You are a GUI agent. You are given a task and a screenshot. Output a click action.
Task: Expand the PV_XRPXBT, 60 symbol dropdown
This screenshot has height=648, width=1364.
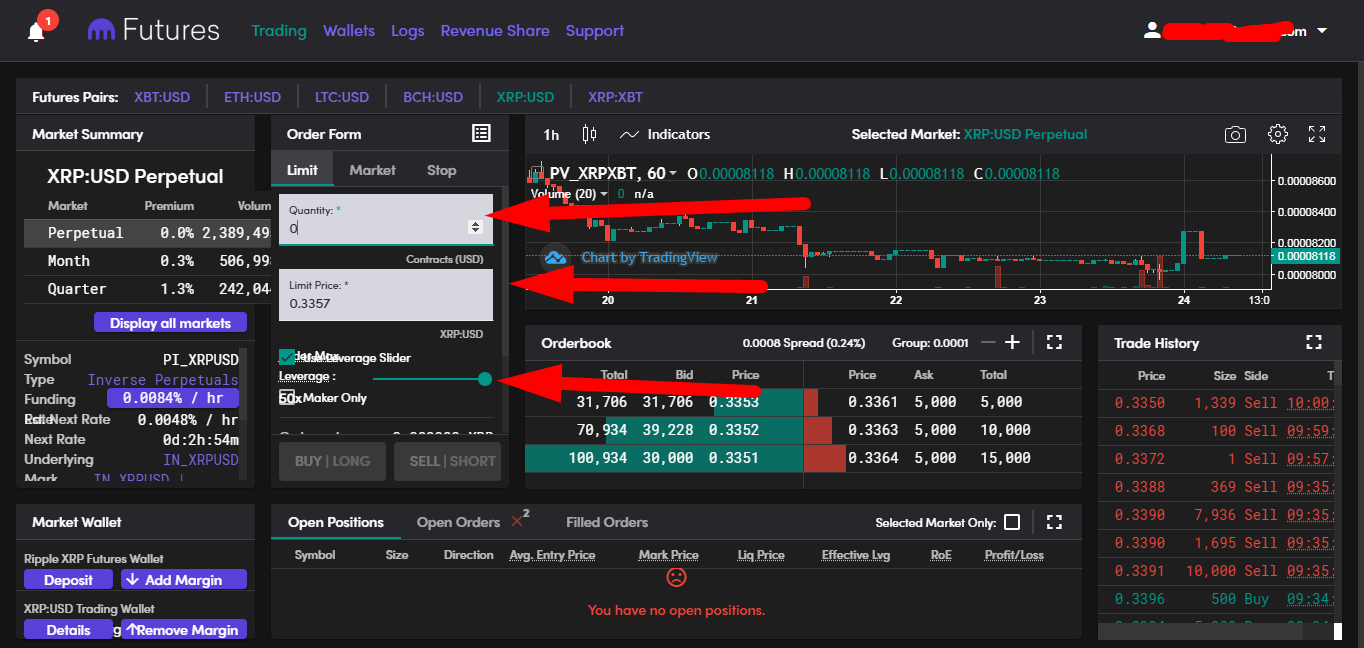point(673,174)
